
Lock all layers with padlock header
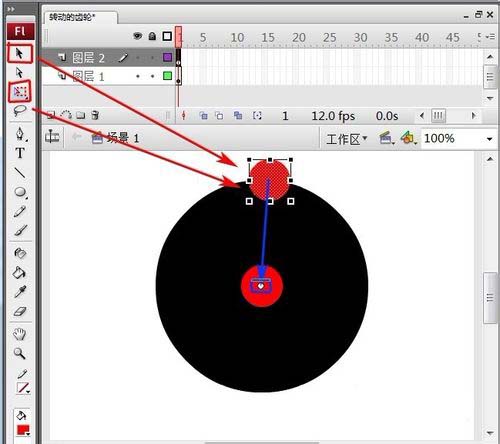point(152,36)
